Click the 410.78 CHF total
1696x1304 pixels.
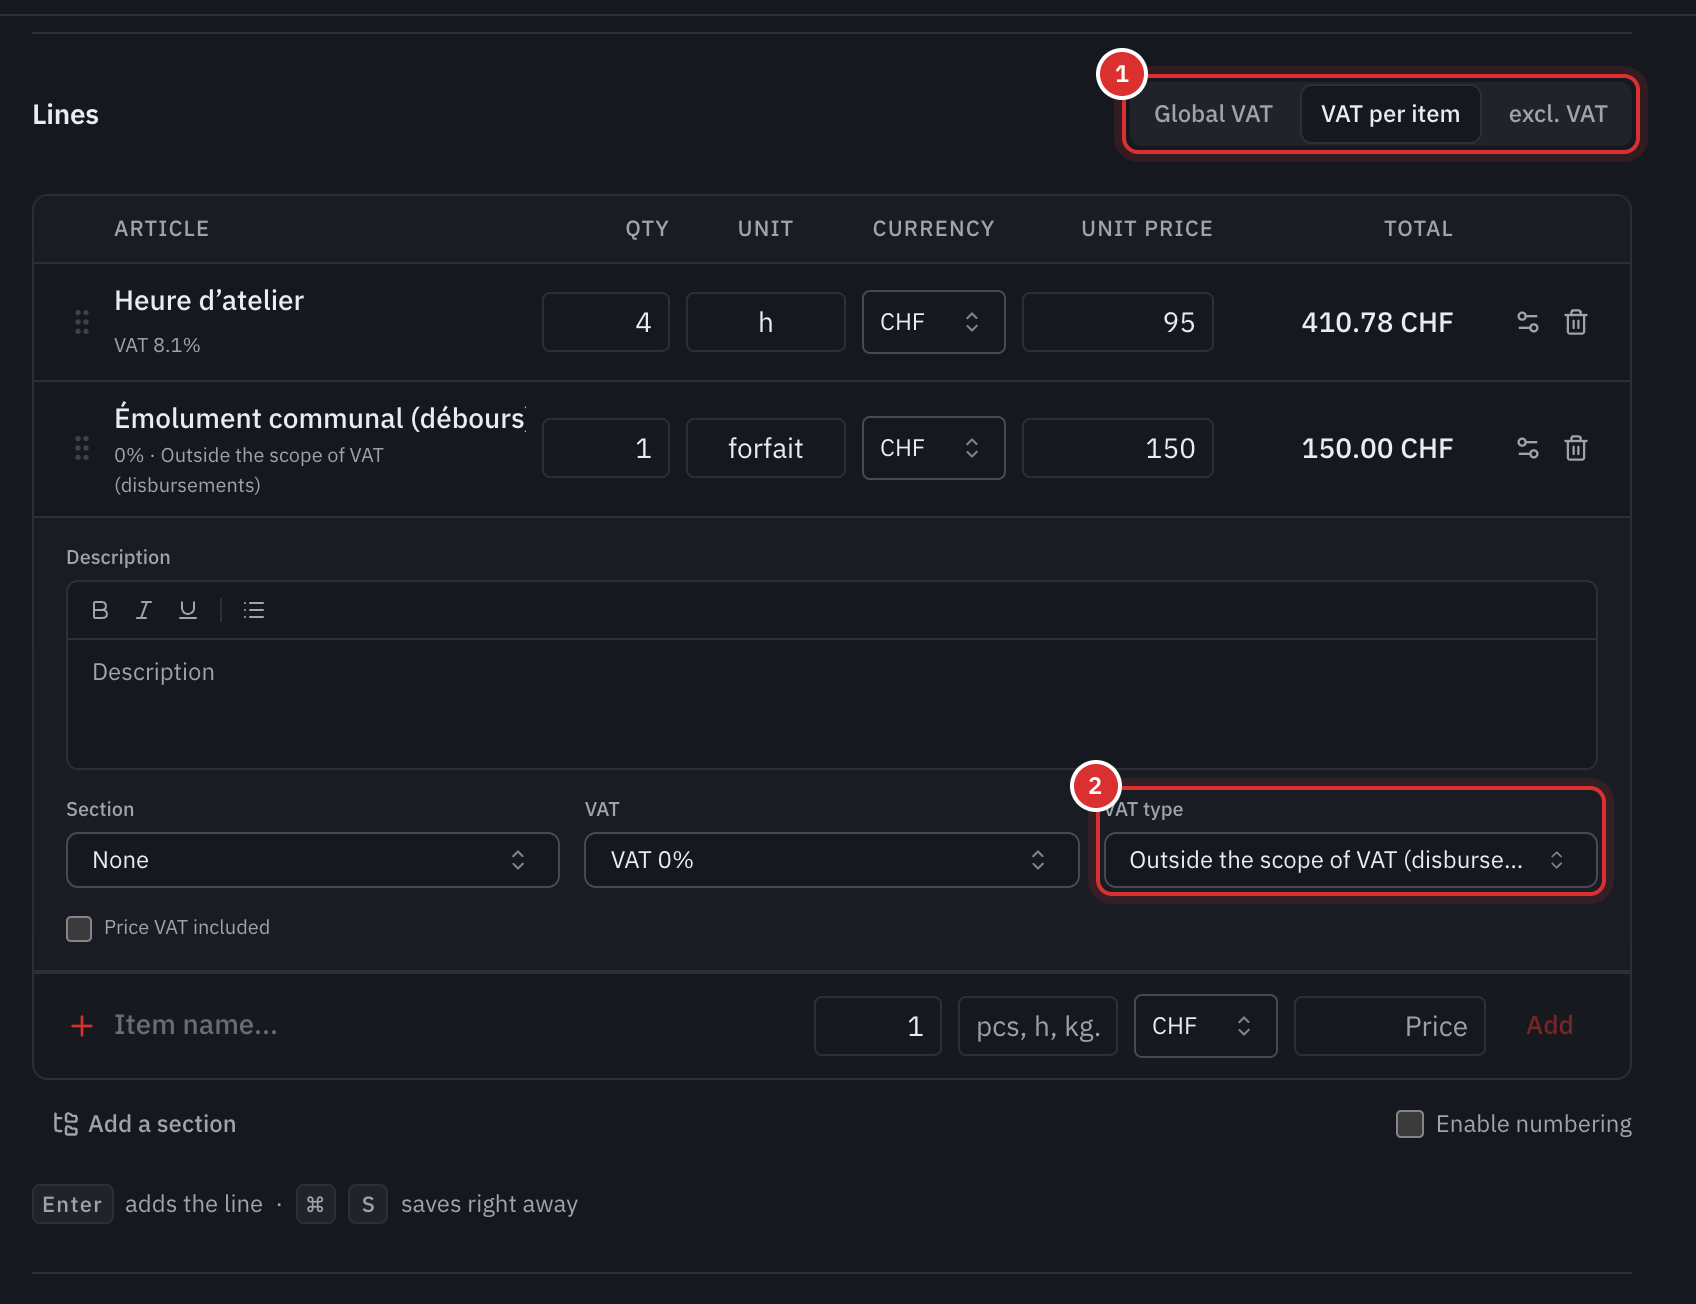[1377, 322]
